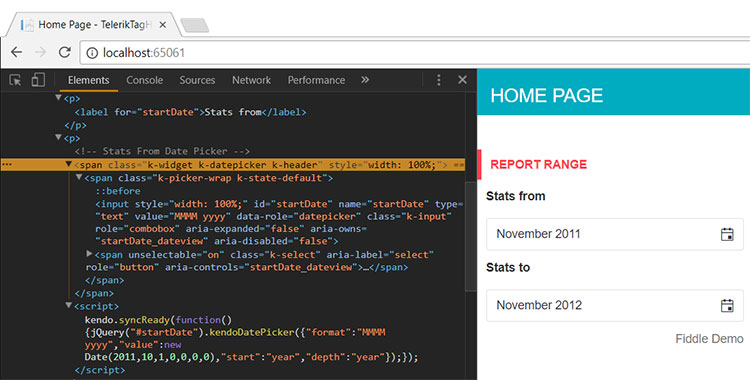This screenshot has height=380, width=750.
Task: Click the closing </script> tag line
Action: (x=100, y=370)
